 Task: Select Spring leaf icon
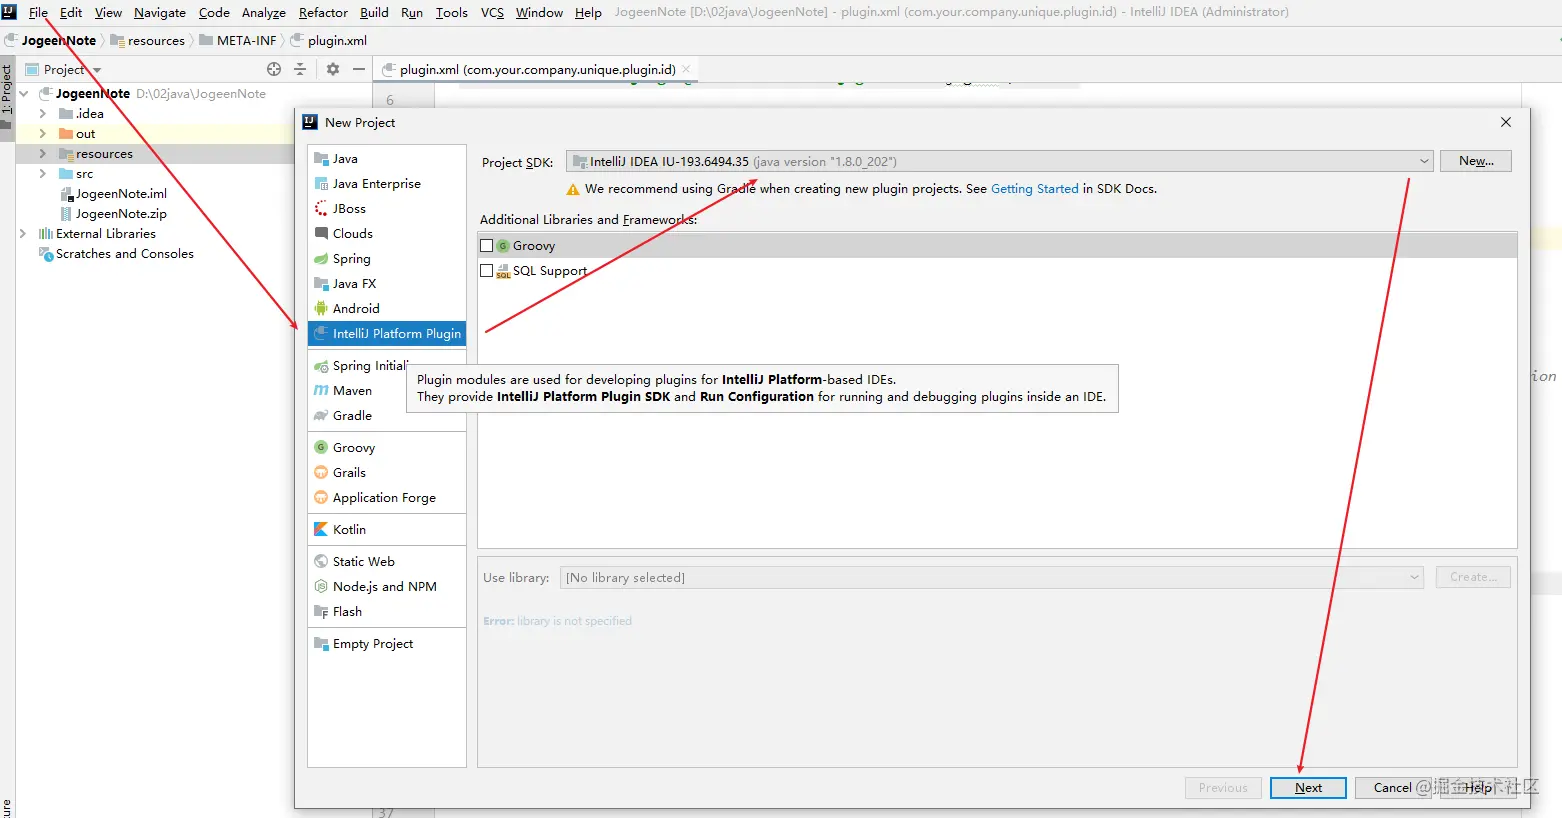click(321, 259)
